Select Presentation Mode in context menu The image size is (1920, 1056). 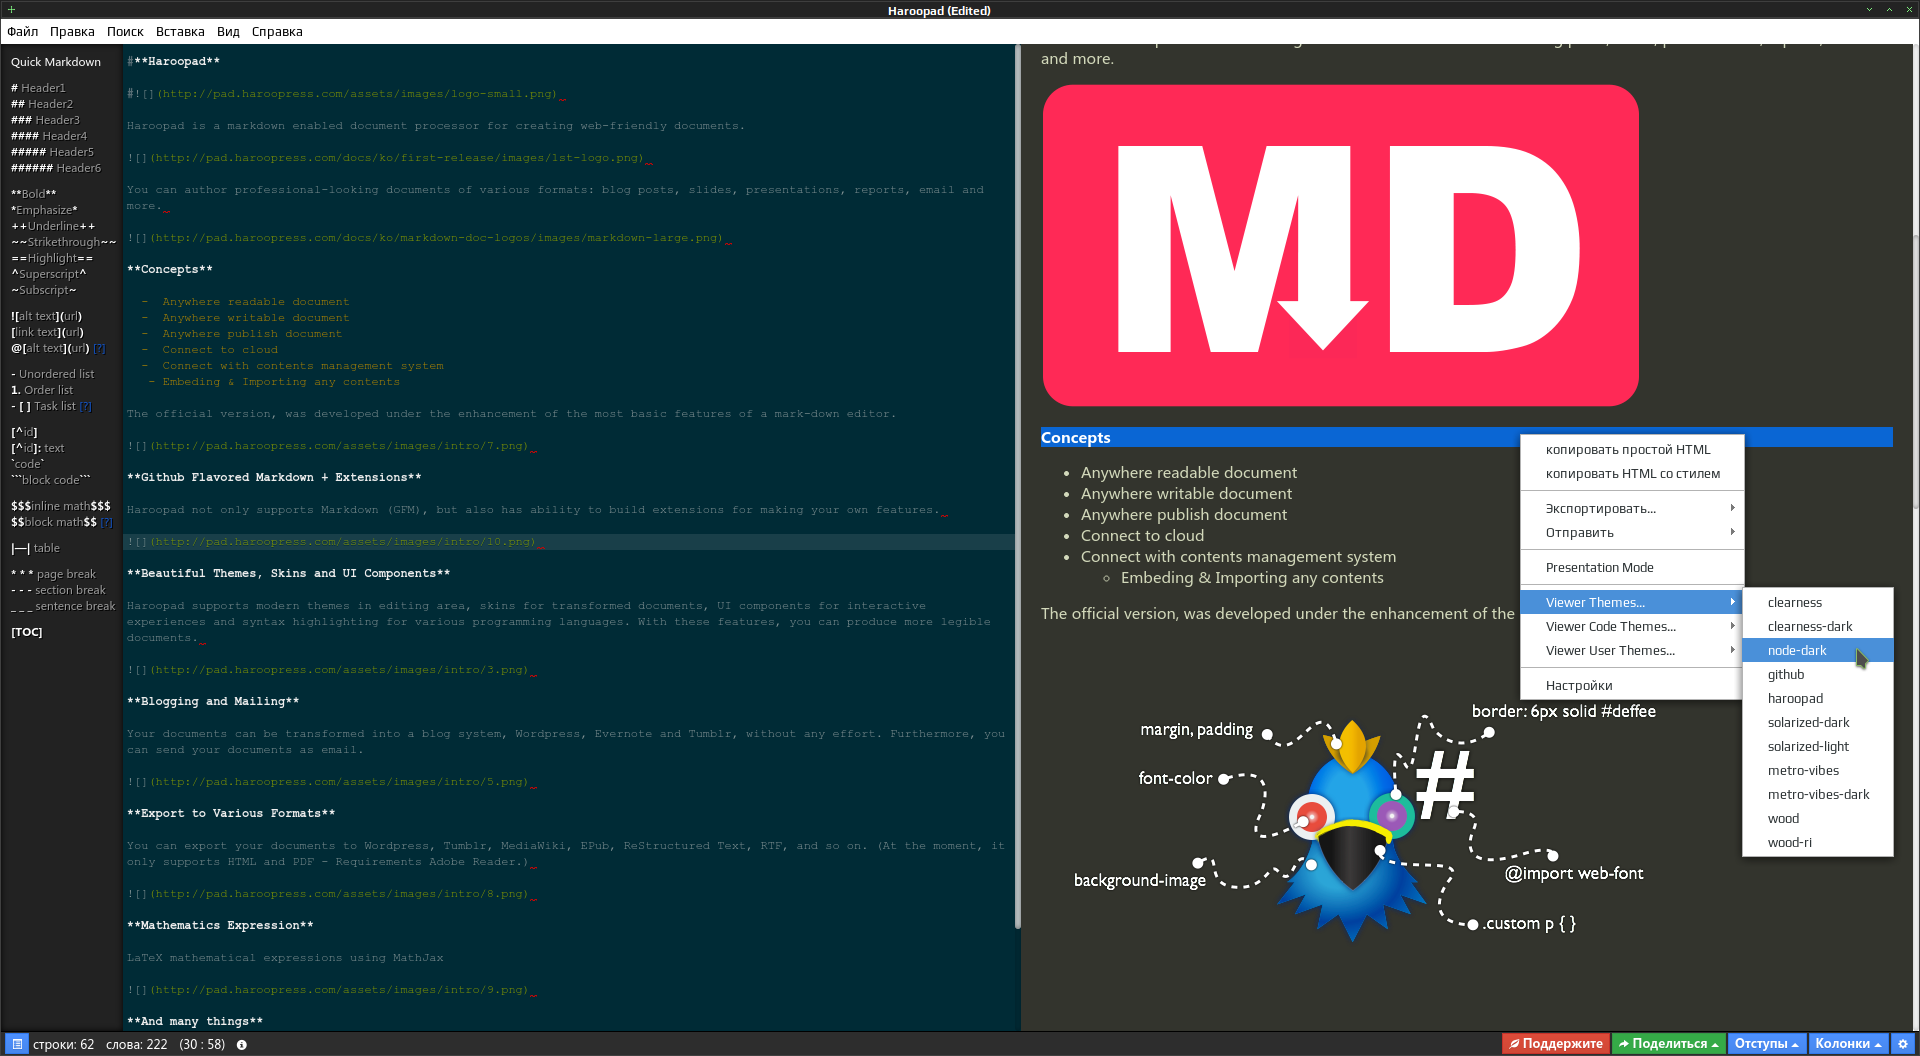tap(1632, 568)
